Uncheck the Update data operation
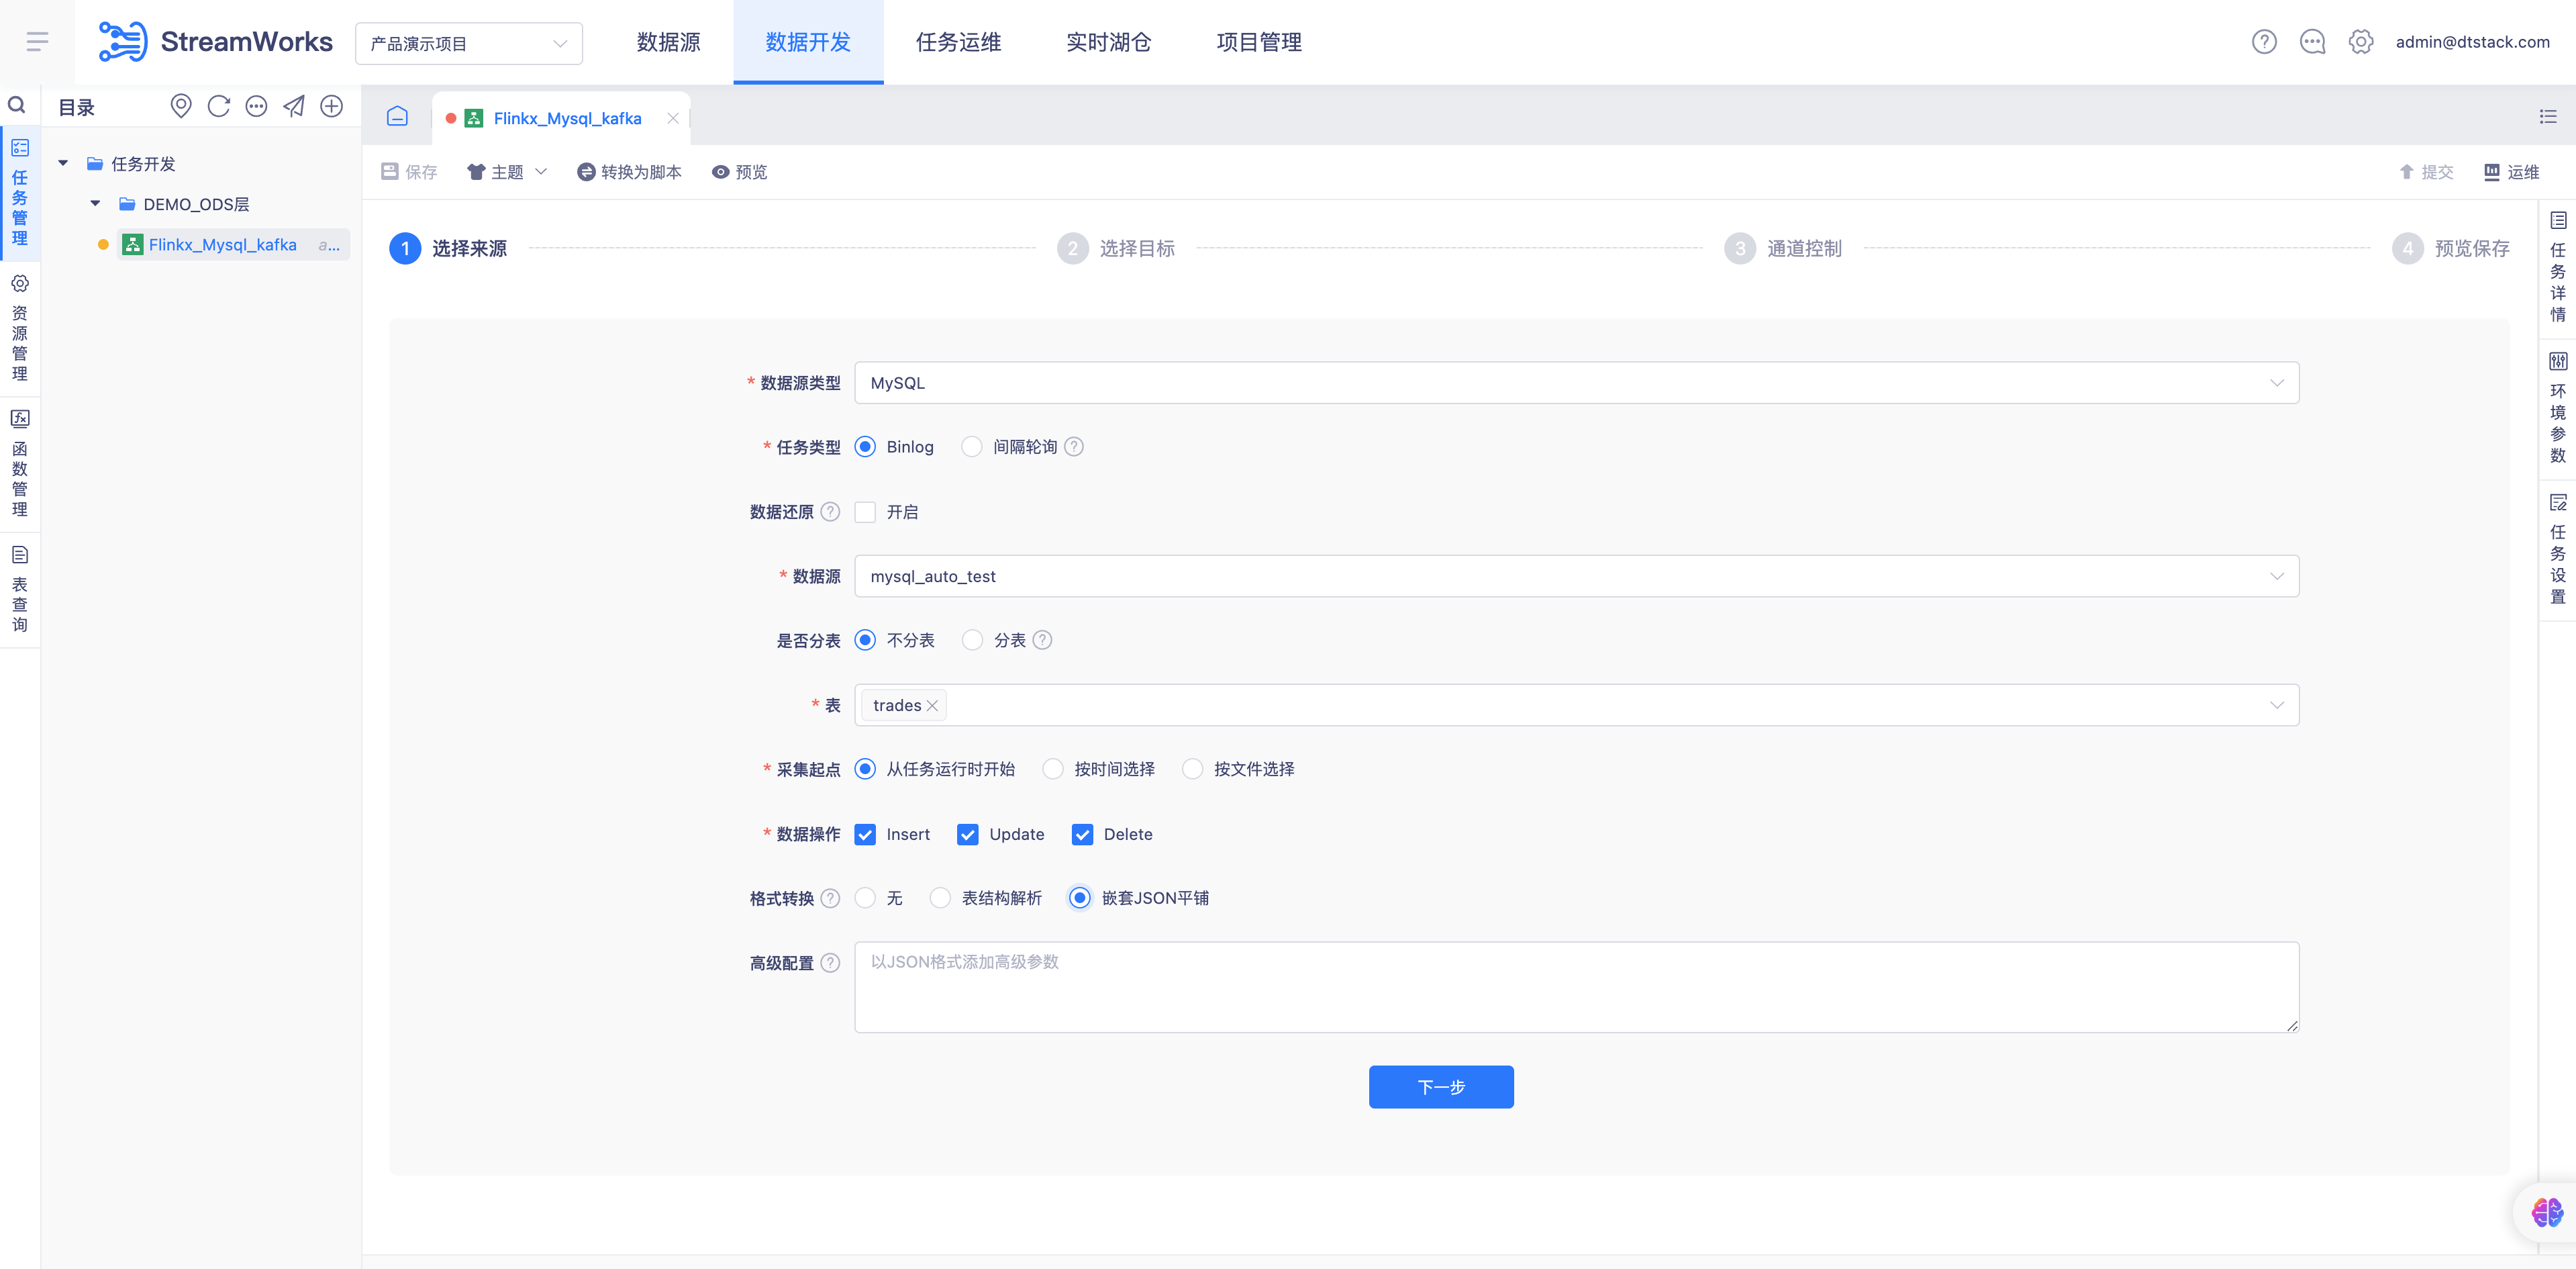This screenshot has width=2576, height=1269. point(967,834)
